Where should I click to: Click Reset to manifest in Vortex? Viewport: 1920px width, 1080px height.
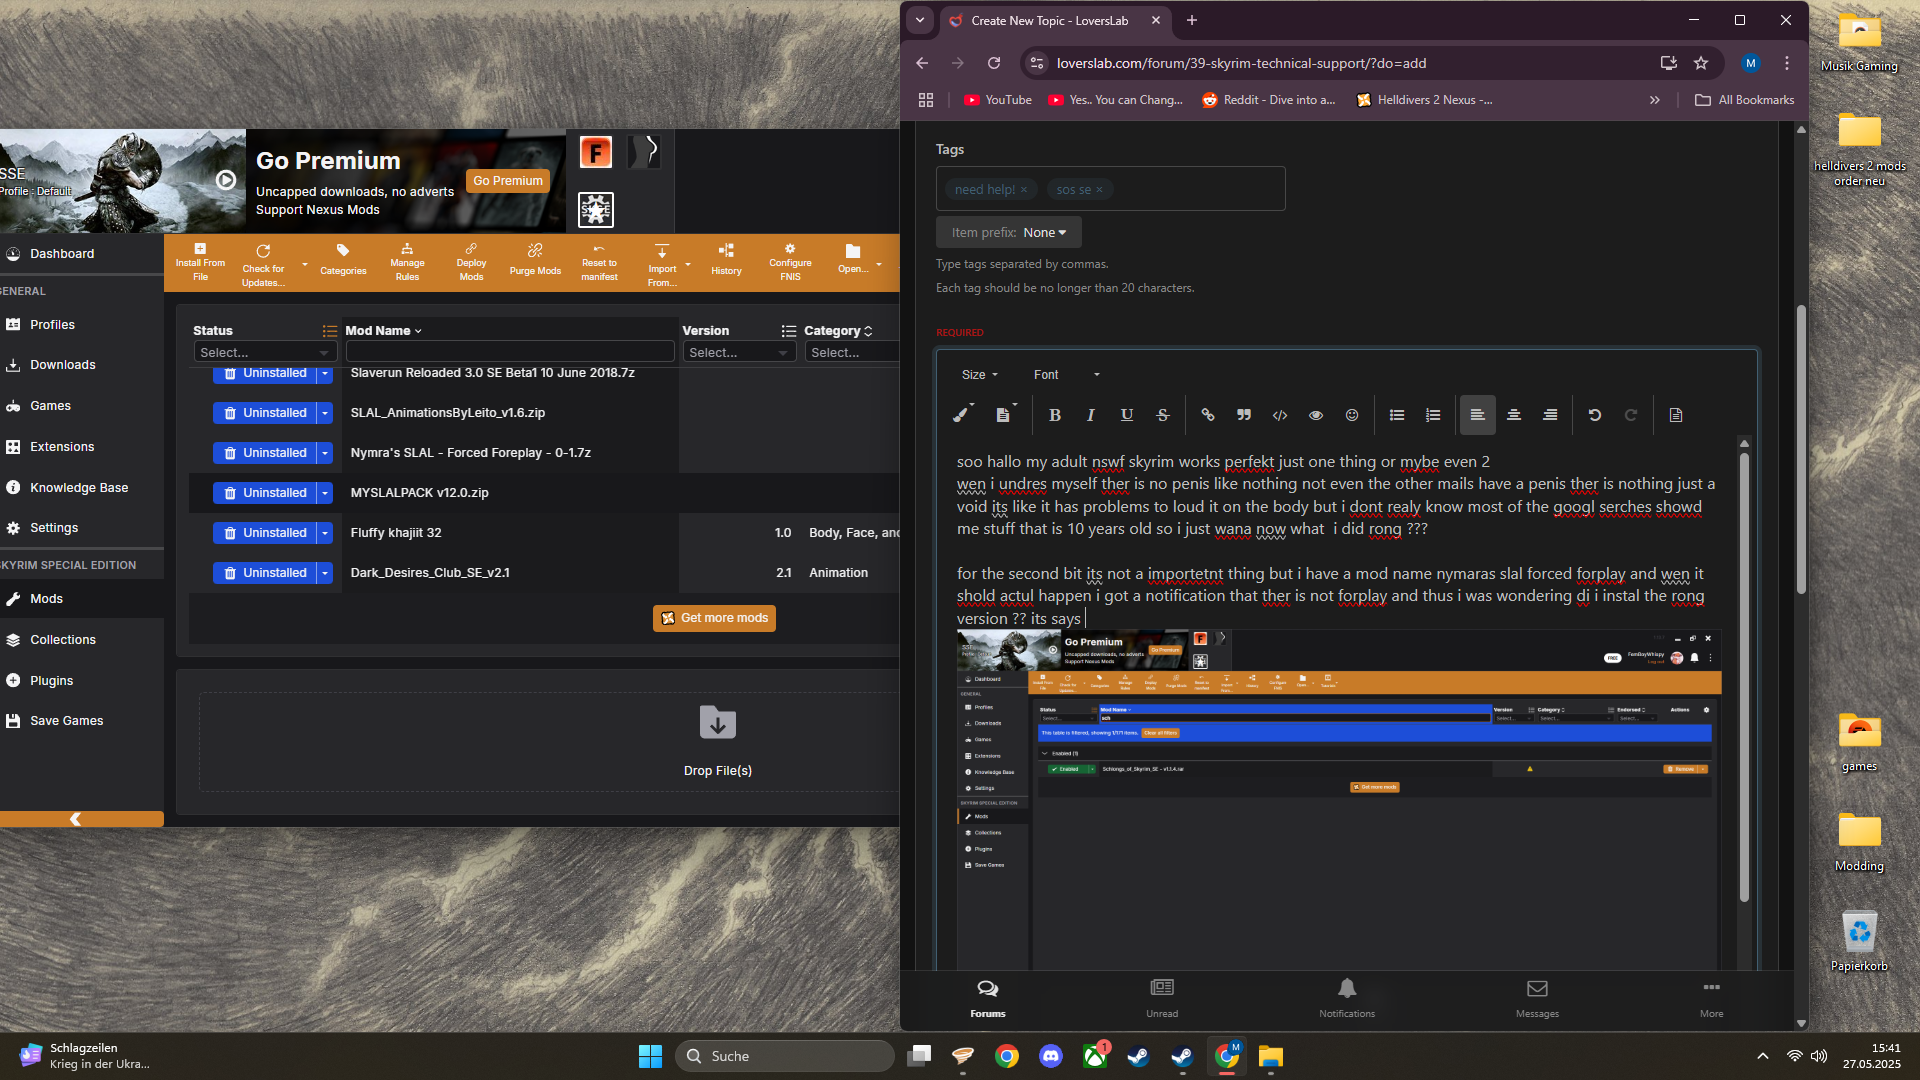pyautogui.click(x=599, y=263)
